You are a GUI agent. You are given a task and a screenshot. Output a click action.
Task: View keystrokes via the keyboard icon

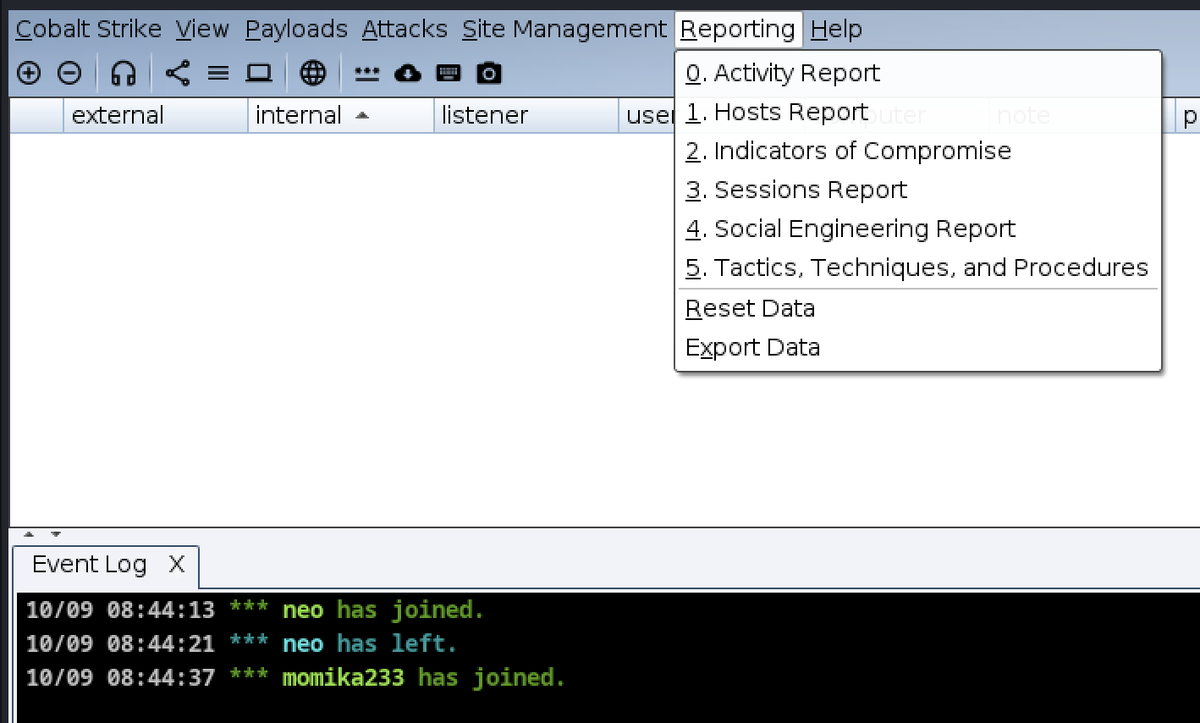[449, 73]
